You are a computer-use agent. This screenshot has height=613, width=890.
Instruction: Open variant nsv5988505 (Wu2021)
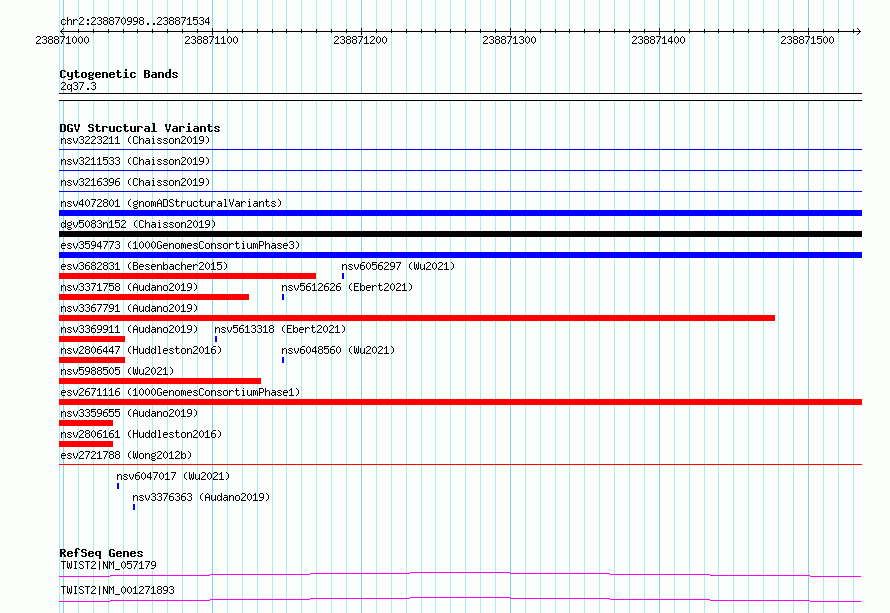[x=117, y=371]
